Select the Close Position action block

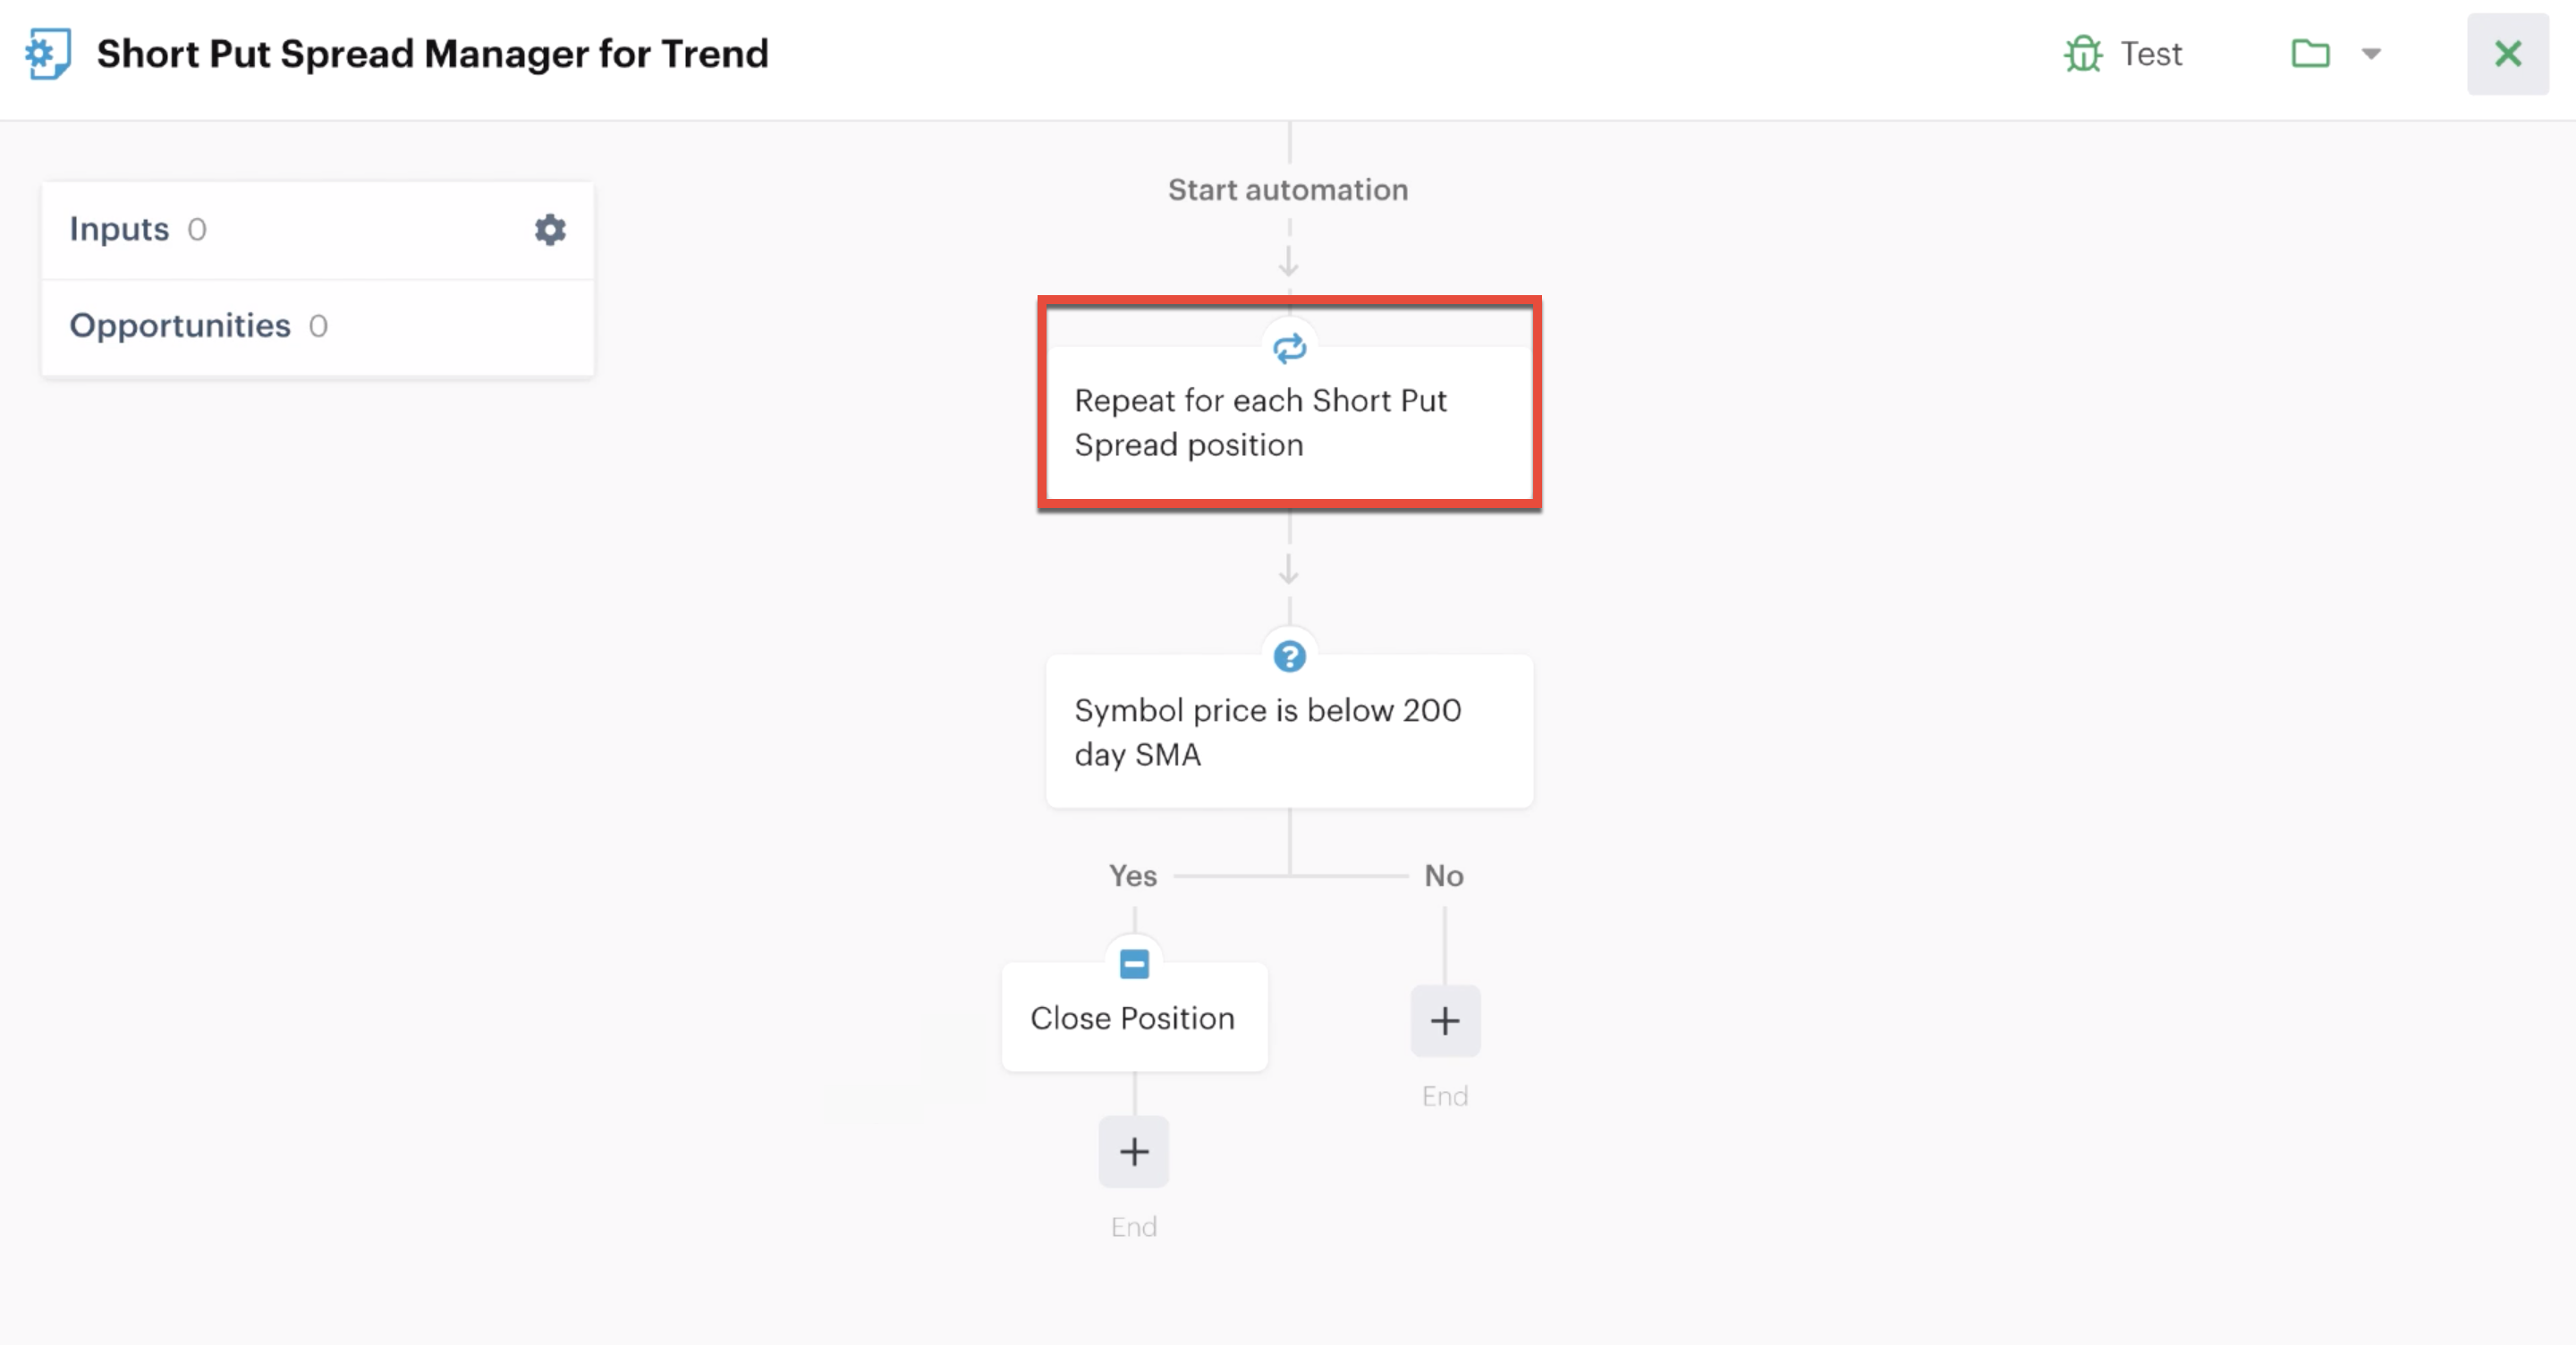1134,1017
